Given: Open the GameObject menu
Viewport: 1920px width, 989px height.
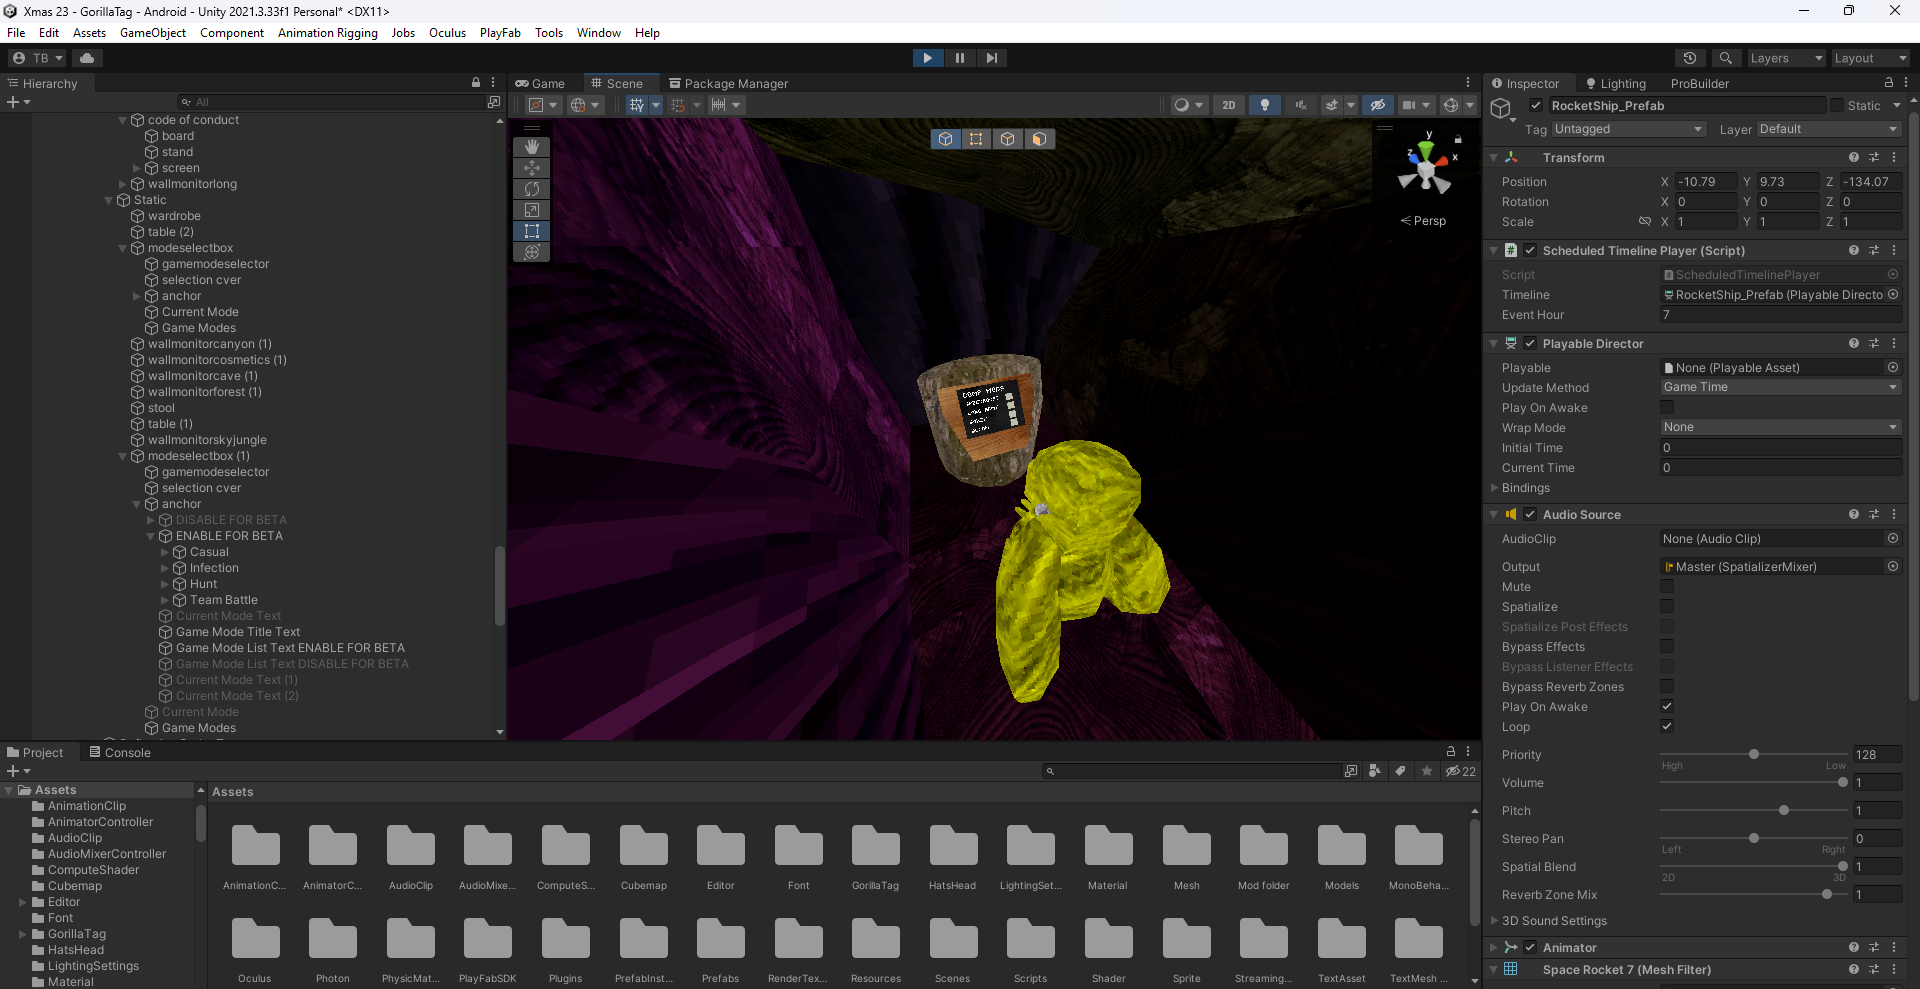Looking at the screenshot, I should 153,33.
